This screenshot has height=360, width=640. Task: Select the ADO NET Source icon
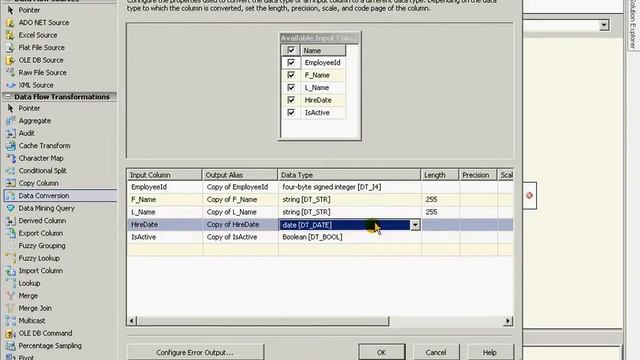pyautogui.click(x=10, y=22)
